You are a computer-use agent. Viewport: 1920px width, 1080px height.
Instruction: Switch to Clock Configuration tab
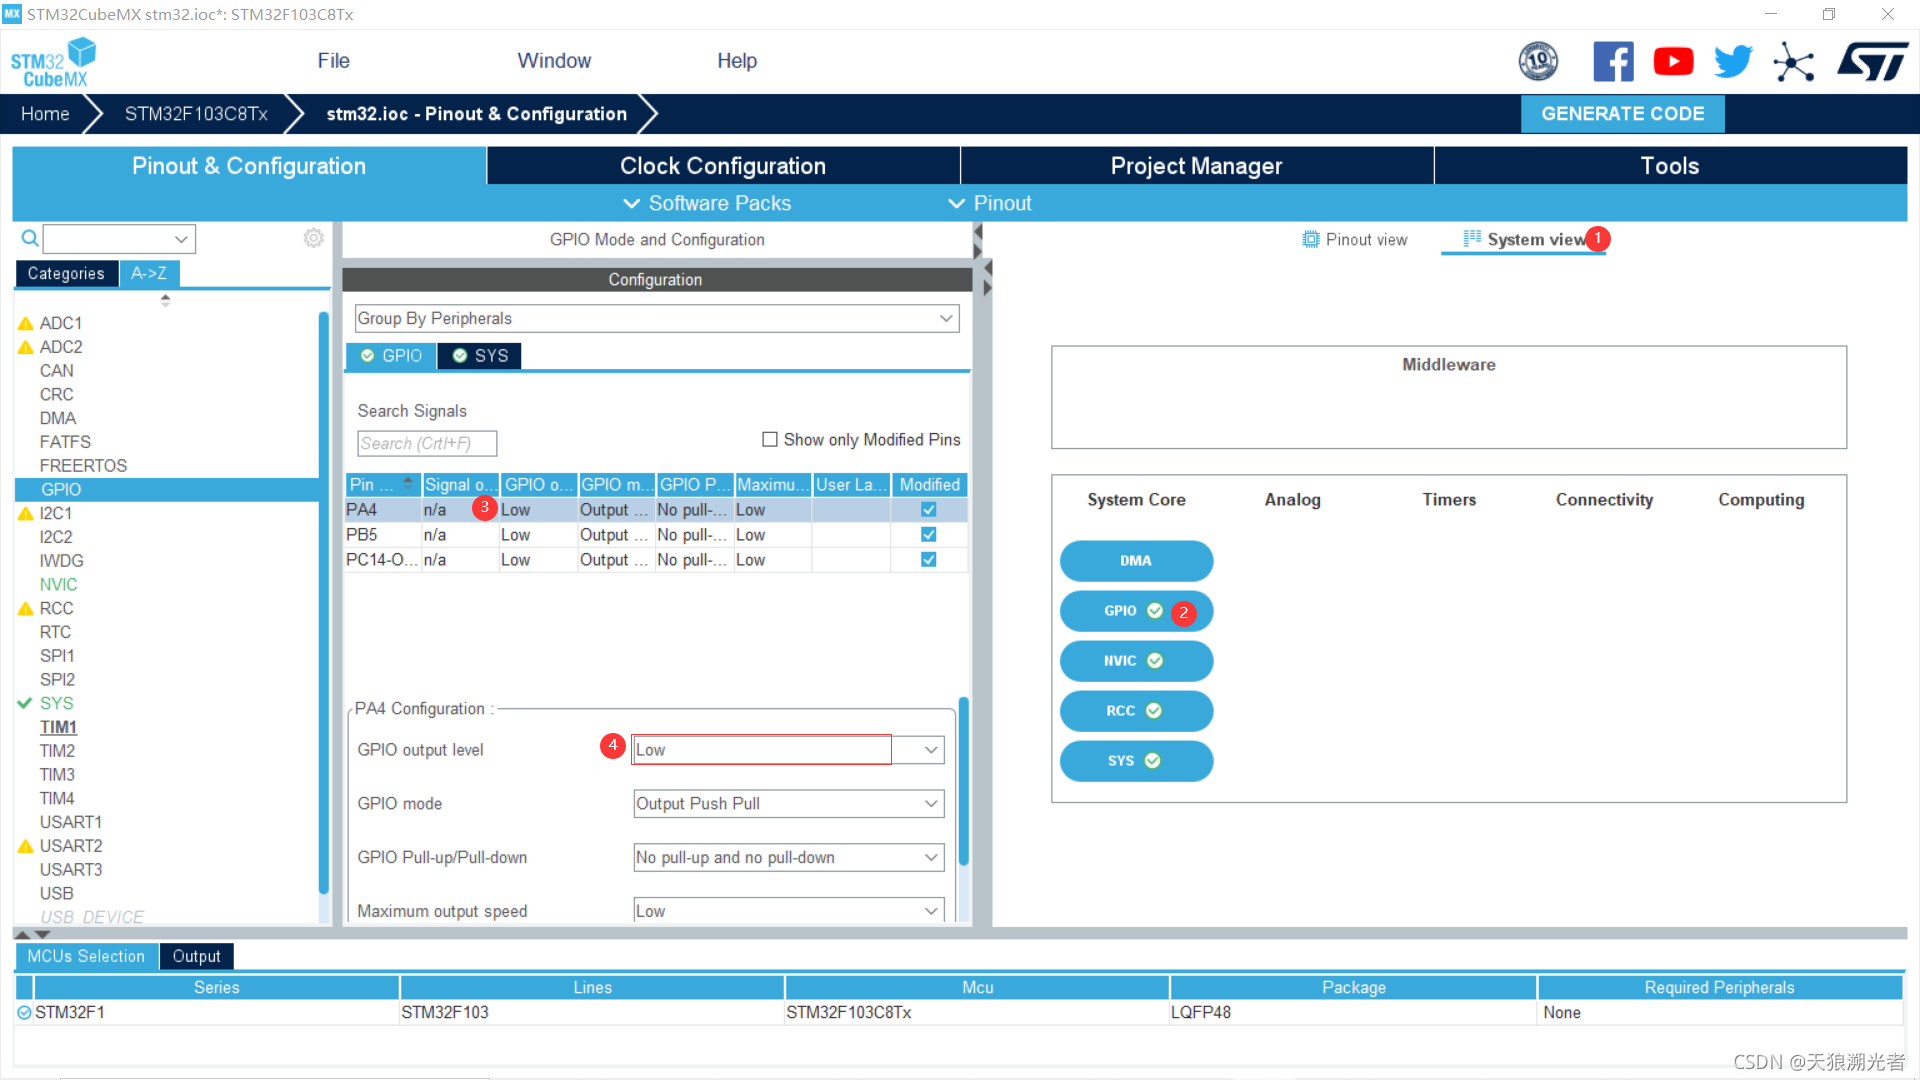[722, 166]
